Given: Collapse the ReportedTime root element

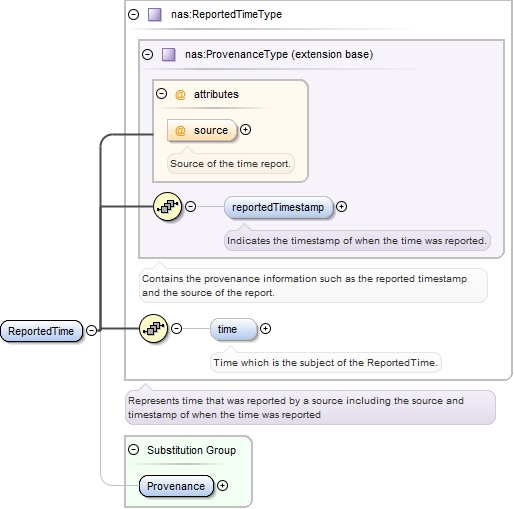Looking at the screenshot, I should (x=91, y=330).
